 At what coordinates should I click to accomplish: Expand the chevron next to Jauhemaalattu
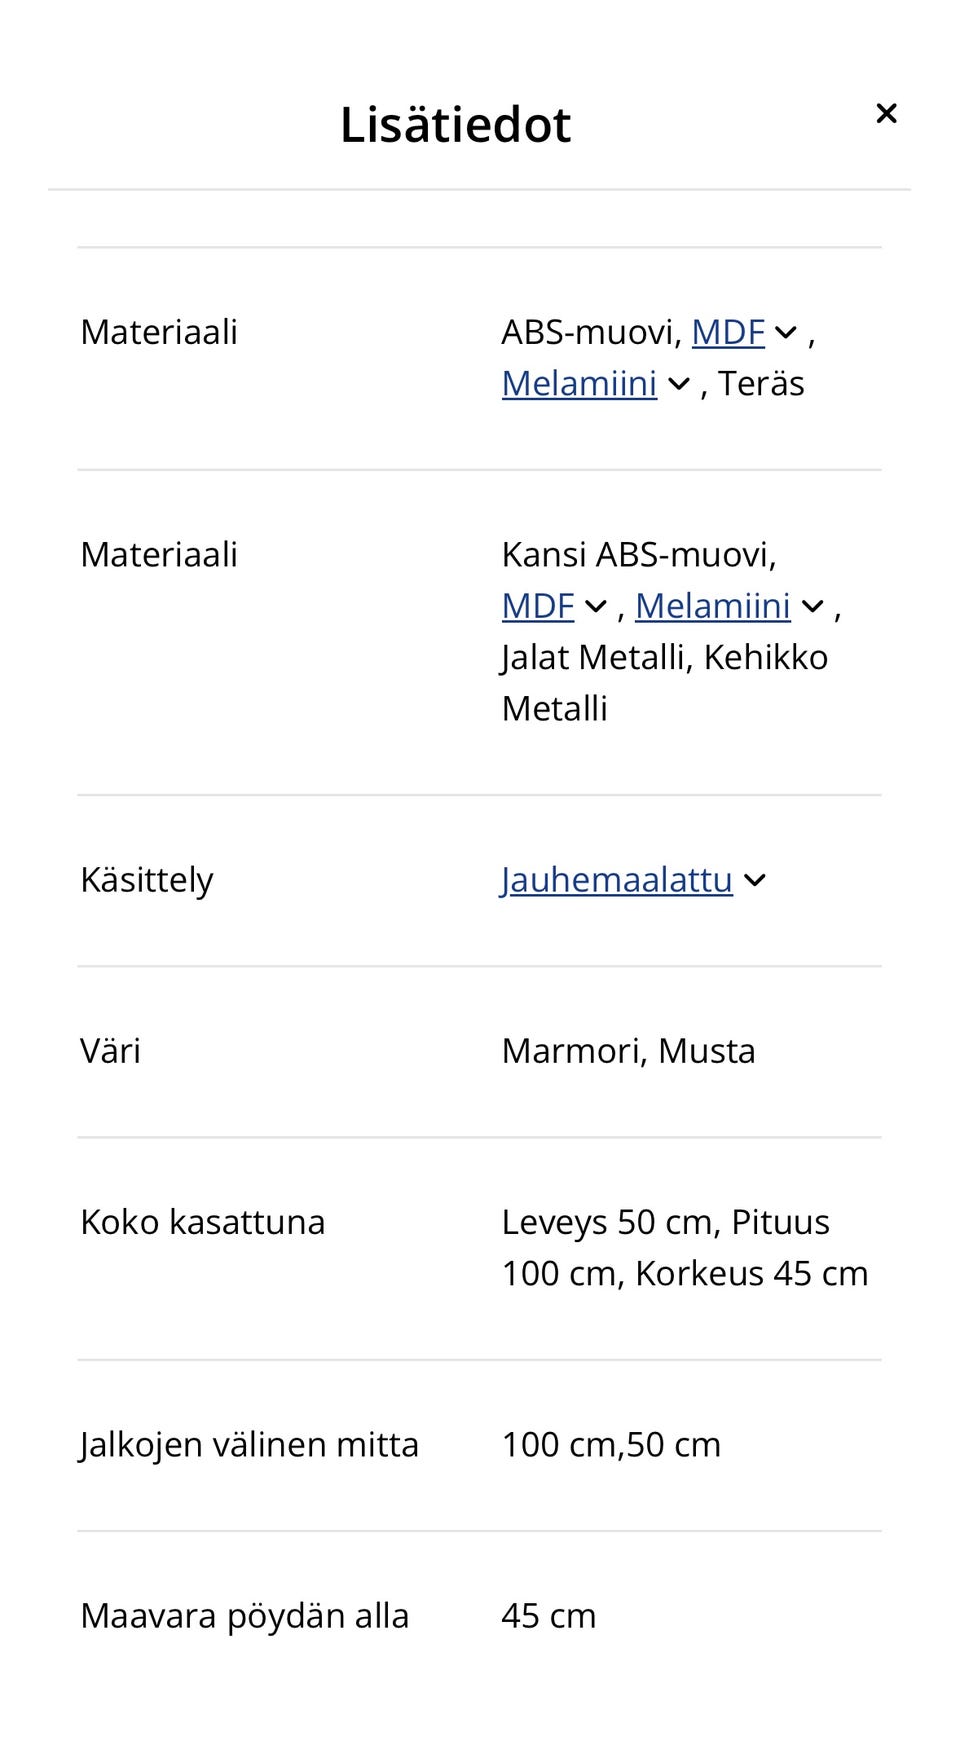[755, 880]
